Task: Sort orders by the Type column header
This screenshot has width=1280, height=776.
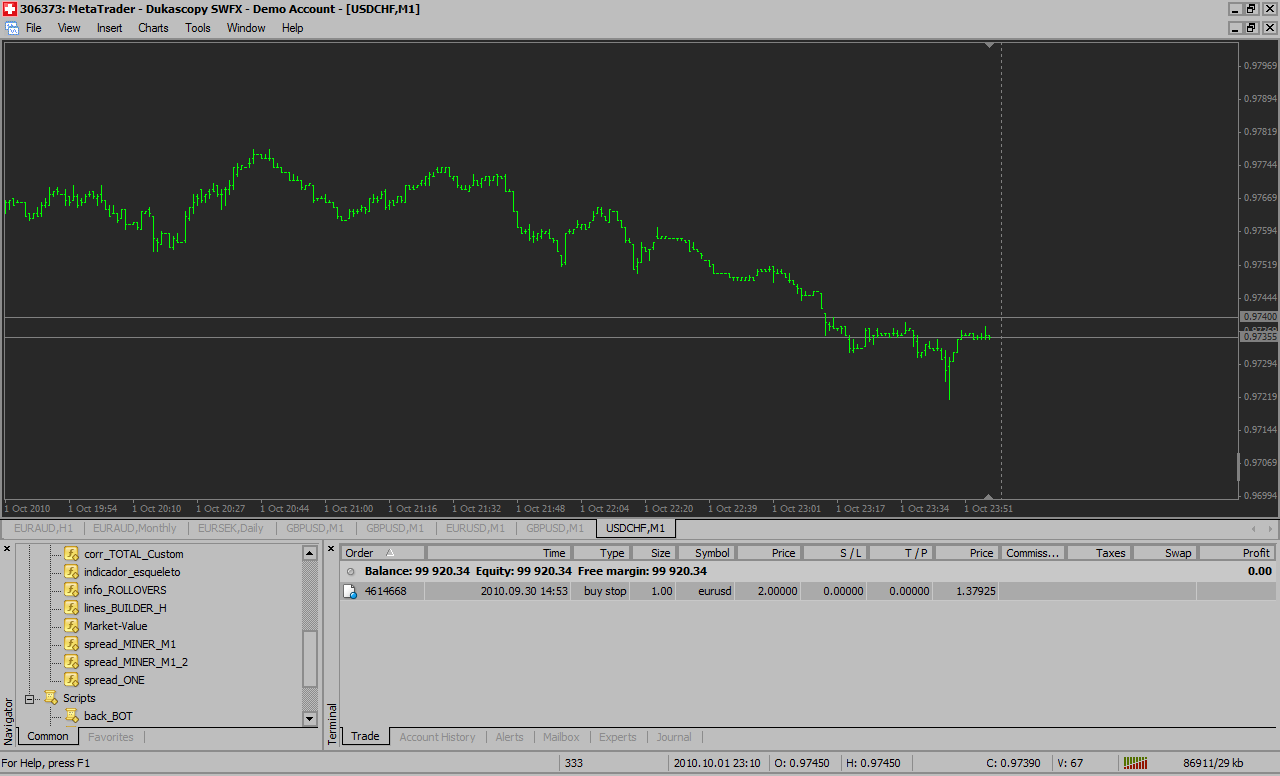Action: point(599,553)
